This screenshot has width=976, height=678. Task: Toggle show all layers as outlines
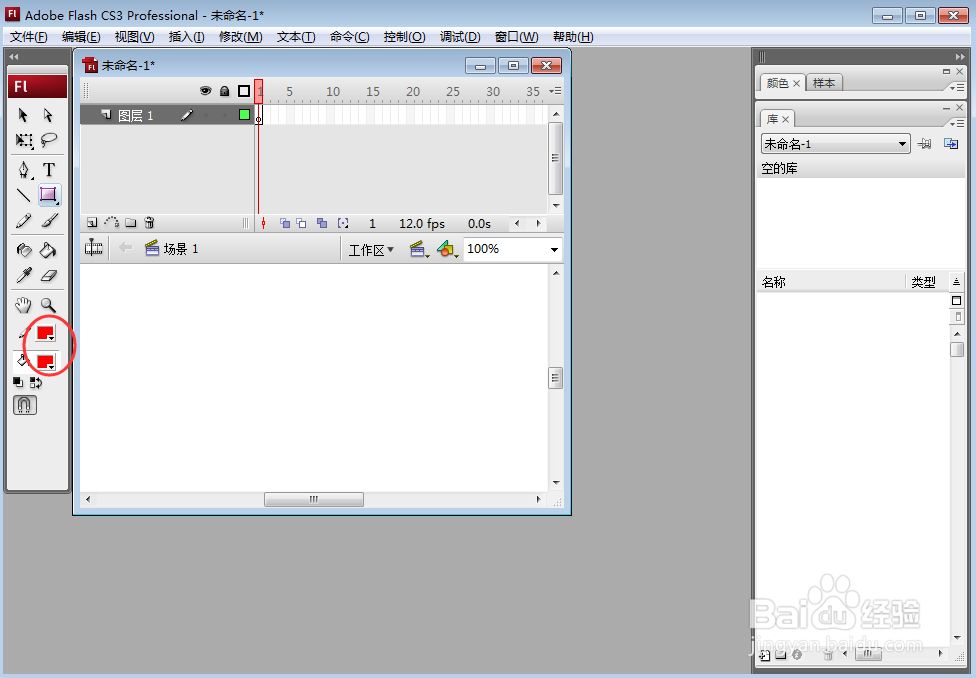[x=244, y=91]
